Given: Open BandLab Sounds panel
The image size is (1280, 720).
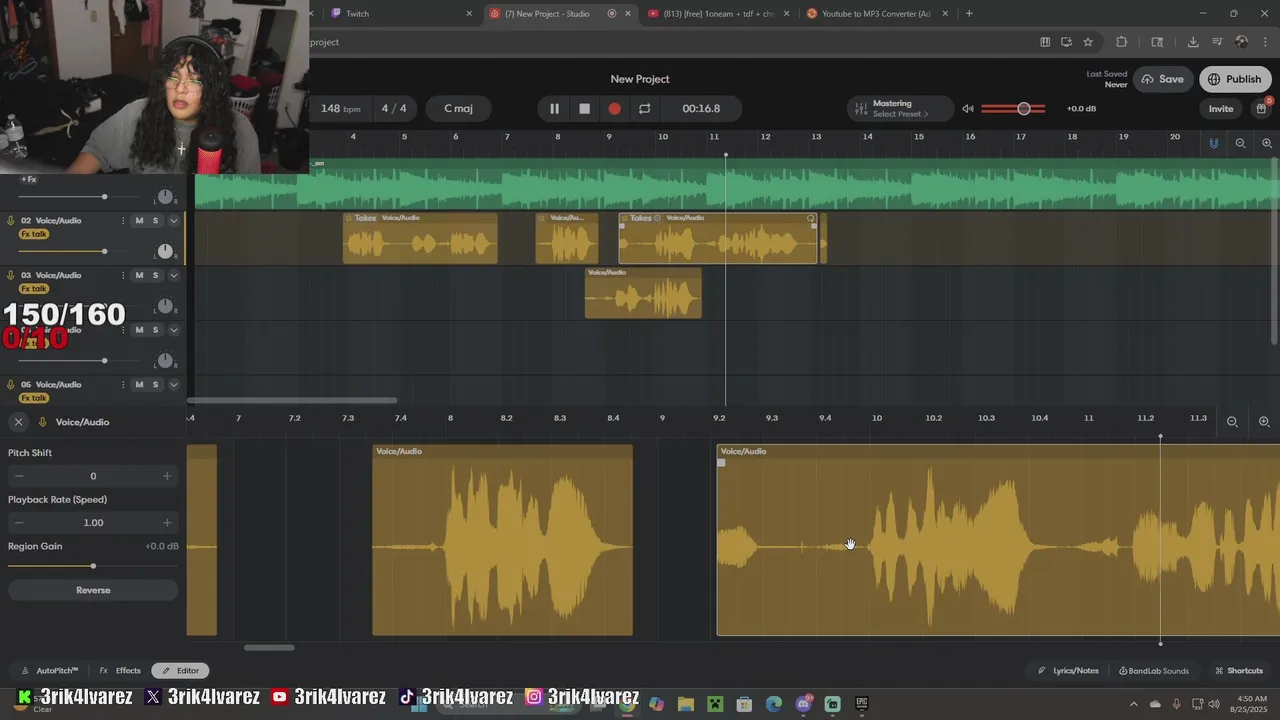Looking at the screenshot, I should click(x=1154, y=671).
